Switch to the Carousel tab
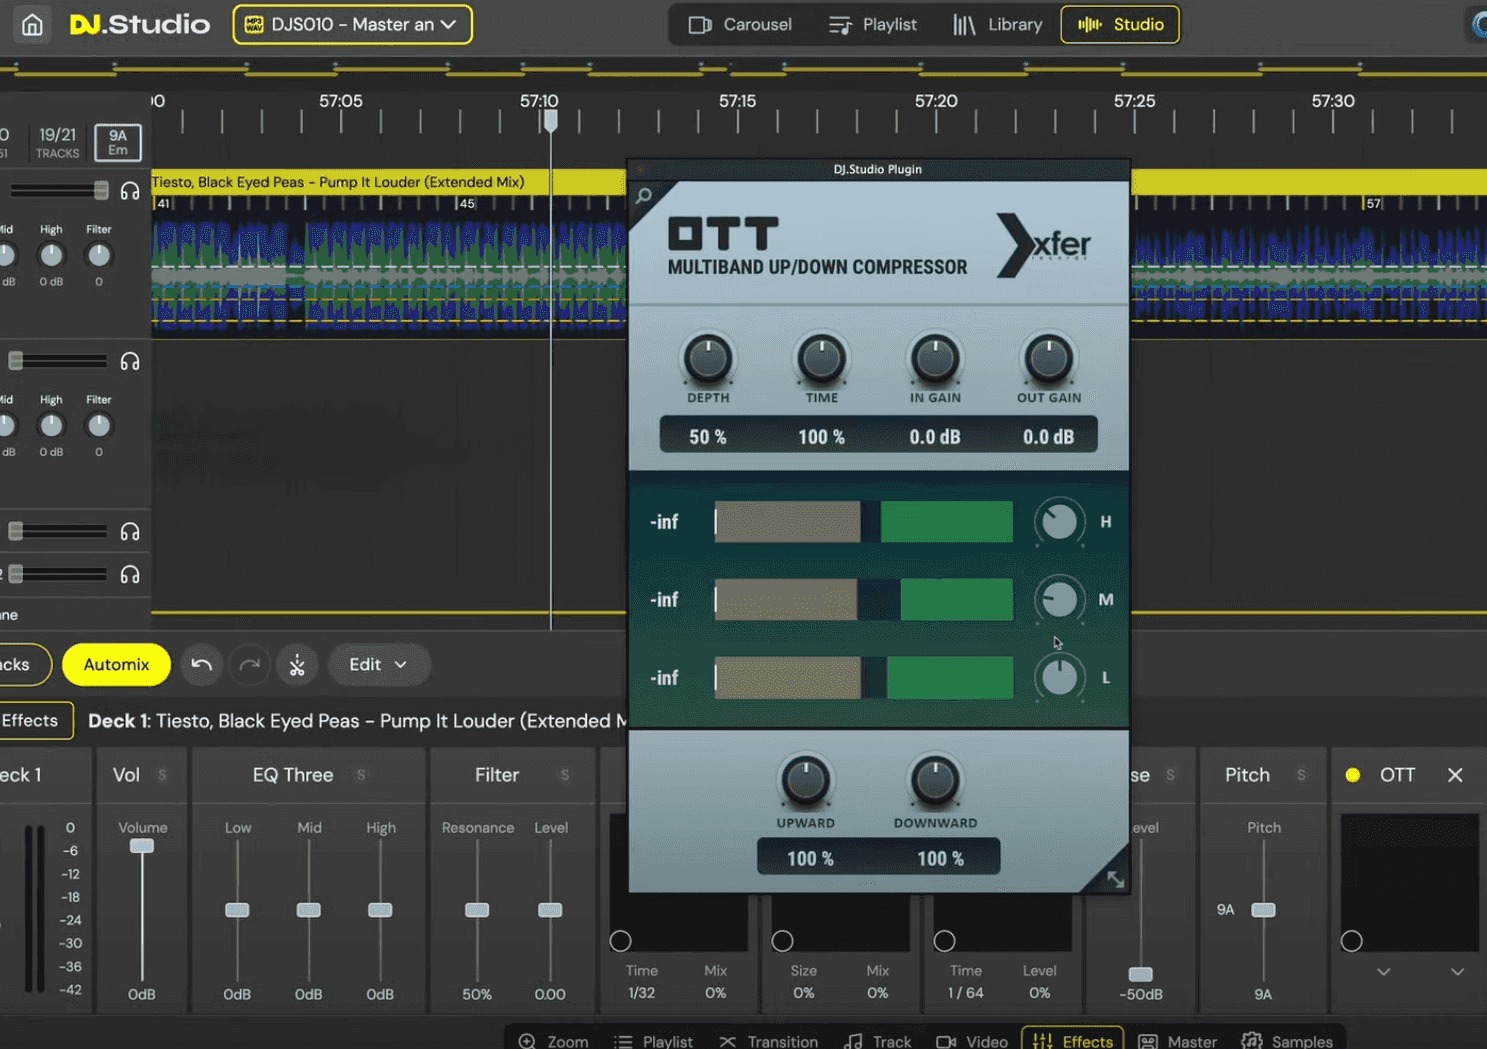 click(x=741, y=24)
